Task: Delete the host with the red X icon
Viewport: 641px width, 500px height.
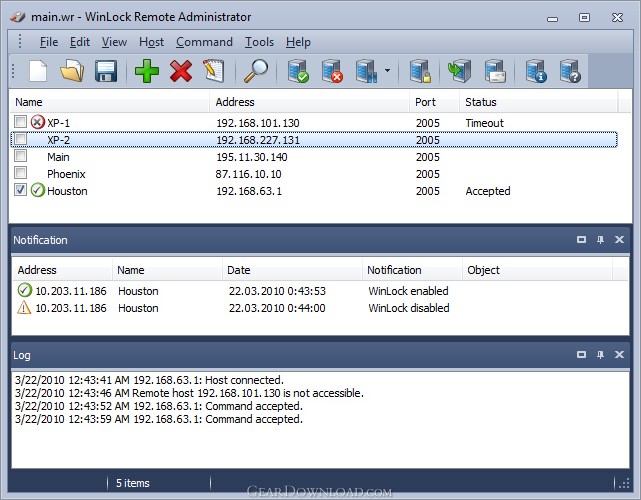Action: click(181, 71)
